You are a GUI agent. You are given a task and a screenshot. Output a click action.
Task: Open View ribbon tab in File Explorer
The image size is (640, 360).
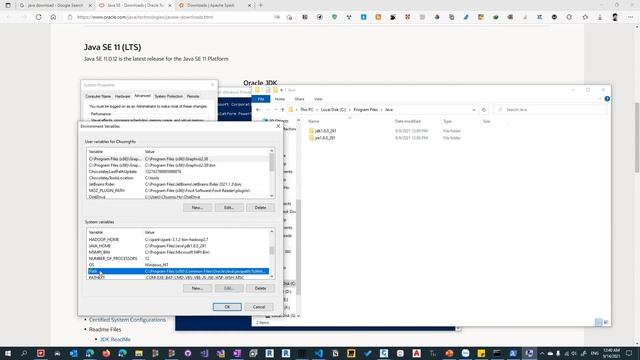pos(318,99)
